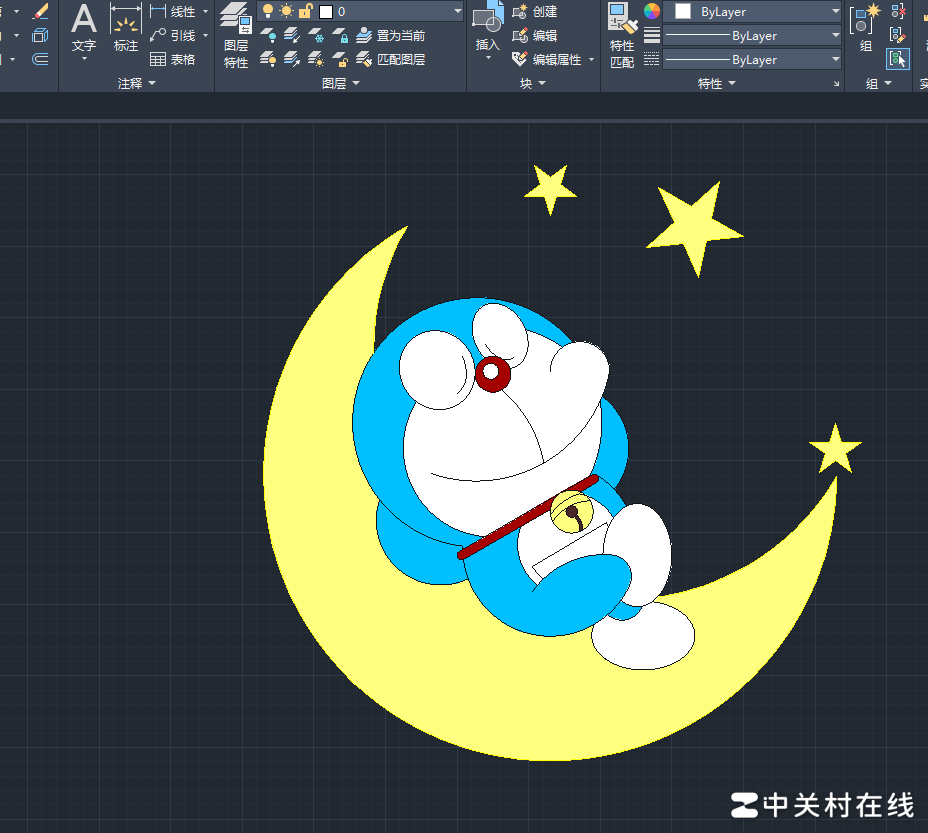The height and width of the screenshot is (833, 928).
Task: Toggle layer freeze sun icon in layer dropdown
Action: point(287,11)
